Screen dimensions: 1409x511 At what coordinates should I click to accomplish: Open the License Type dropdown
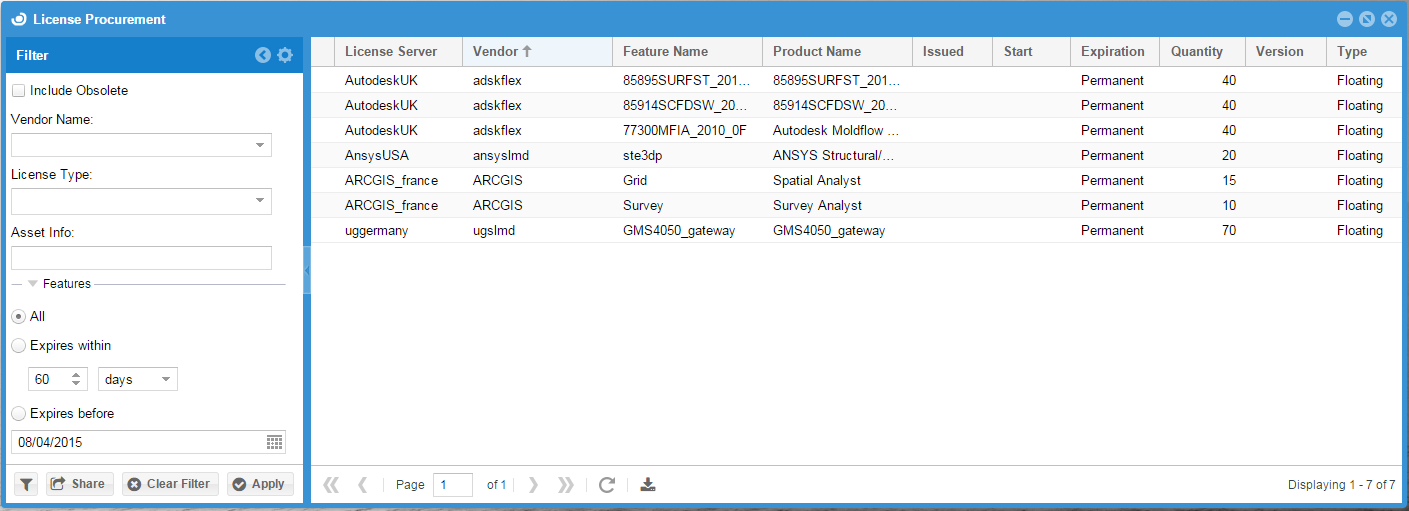click(x=260, y=201)
